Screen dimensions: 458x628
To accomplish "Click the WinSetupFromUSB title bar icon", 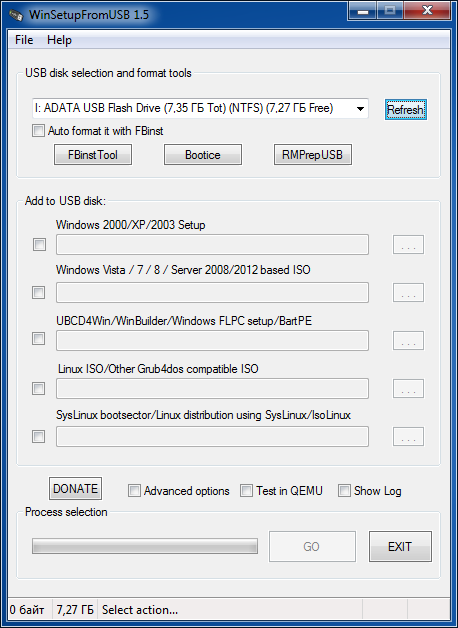I will coord(16,15).
